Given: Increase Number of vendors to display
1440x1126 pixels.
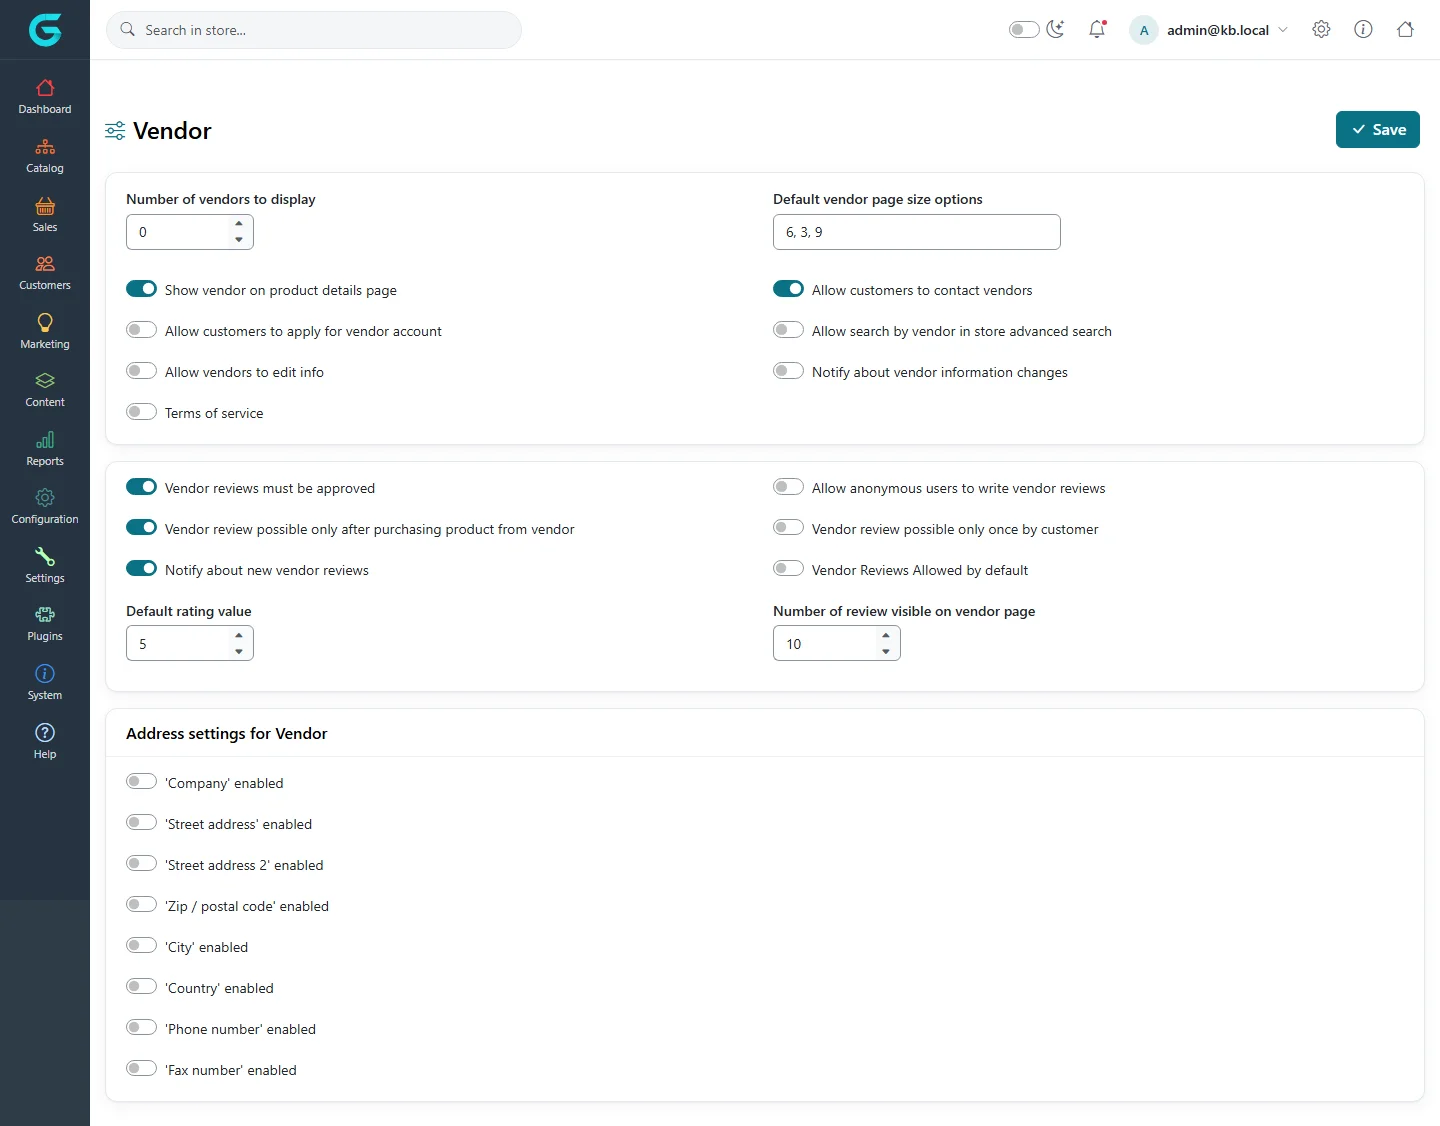Looking at the screenshot, I should (x=239, y=224).
